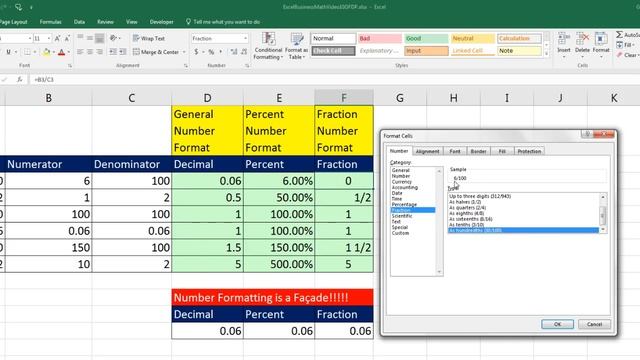
Task: Click the Insert Function fx icon
Action: pos(19,80)
